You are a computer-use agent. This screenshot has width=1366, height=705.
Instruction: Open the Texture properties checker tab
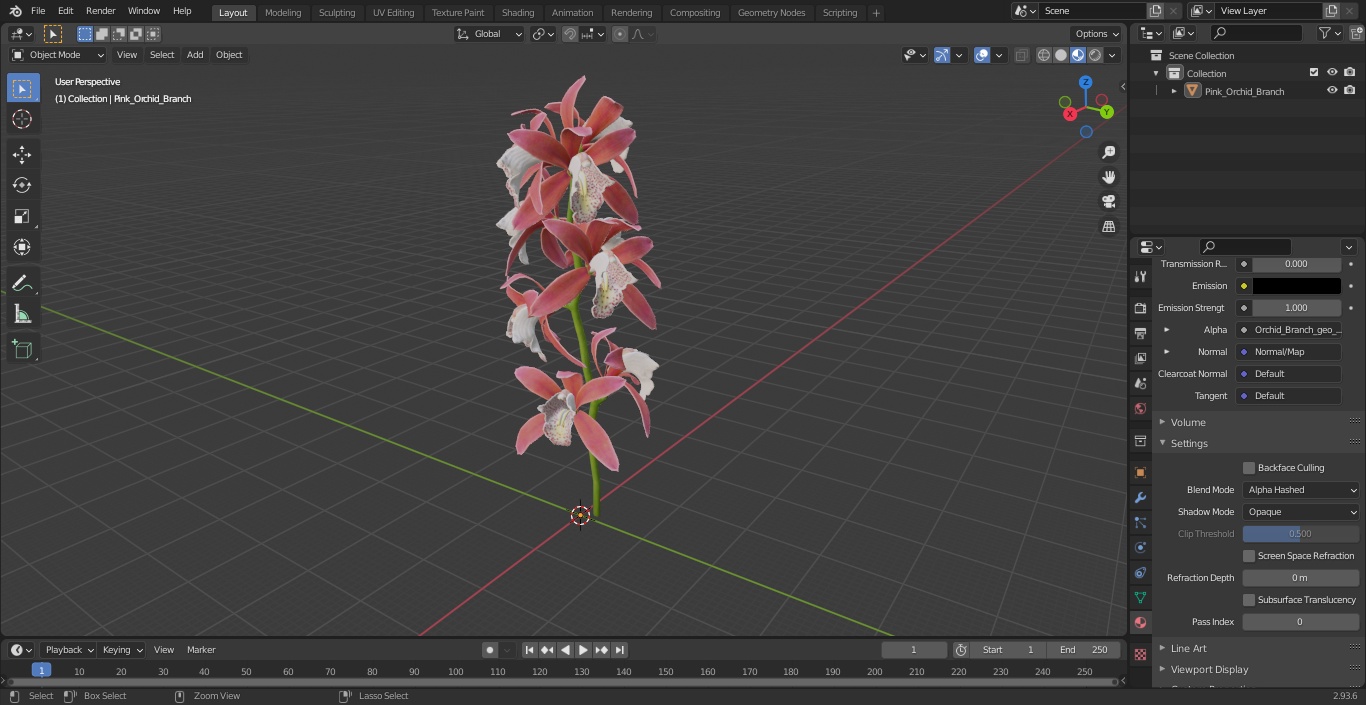click(1140, 654)
